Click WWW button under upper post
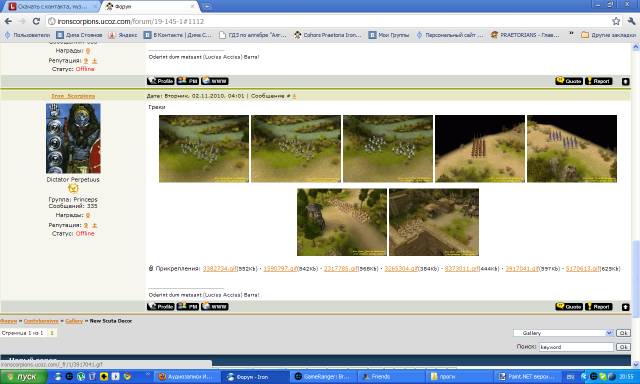The width and height of the screenshot is (640, 384). pos(215,81)
